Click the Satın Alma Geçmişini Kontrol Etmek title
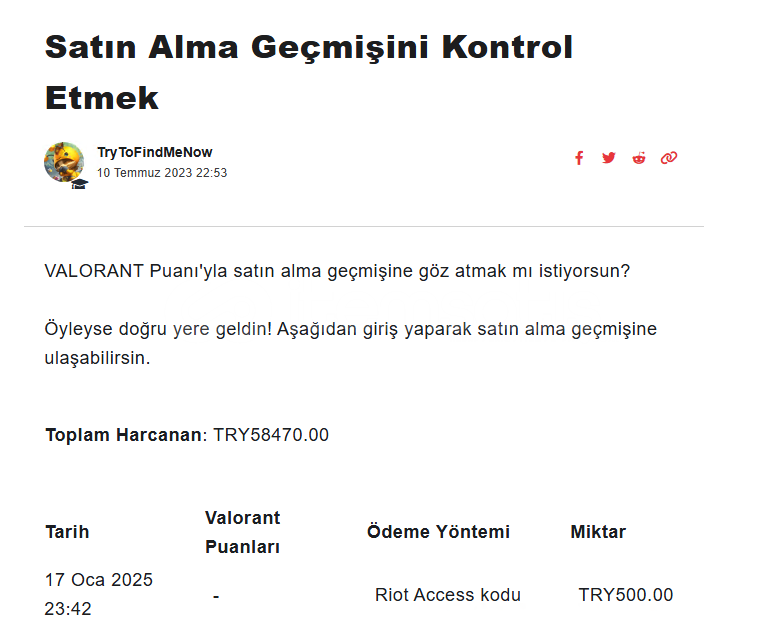This screenshot has height=623, width=783. (x=308, y=71)
